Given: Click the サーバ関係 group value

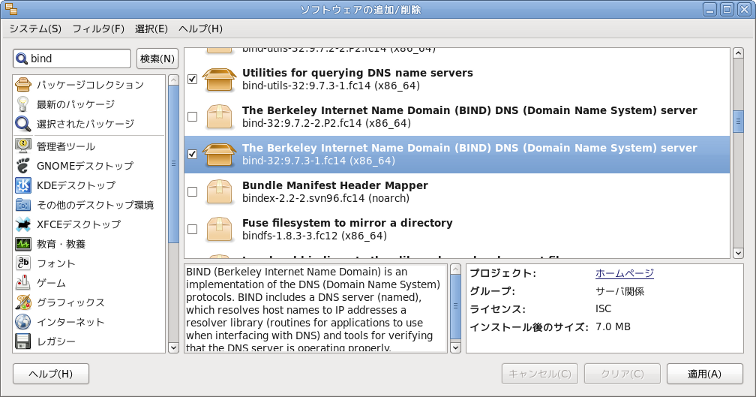Looking at the screenshot, I should pyautogui.click(x=620, y=291).
